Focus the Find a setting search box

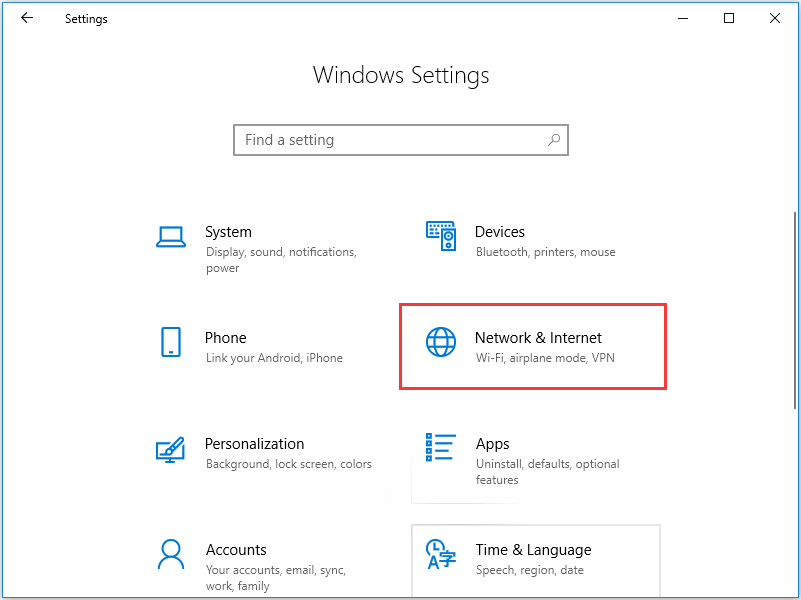pyautogui.click(x=400, y=140)
